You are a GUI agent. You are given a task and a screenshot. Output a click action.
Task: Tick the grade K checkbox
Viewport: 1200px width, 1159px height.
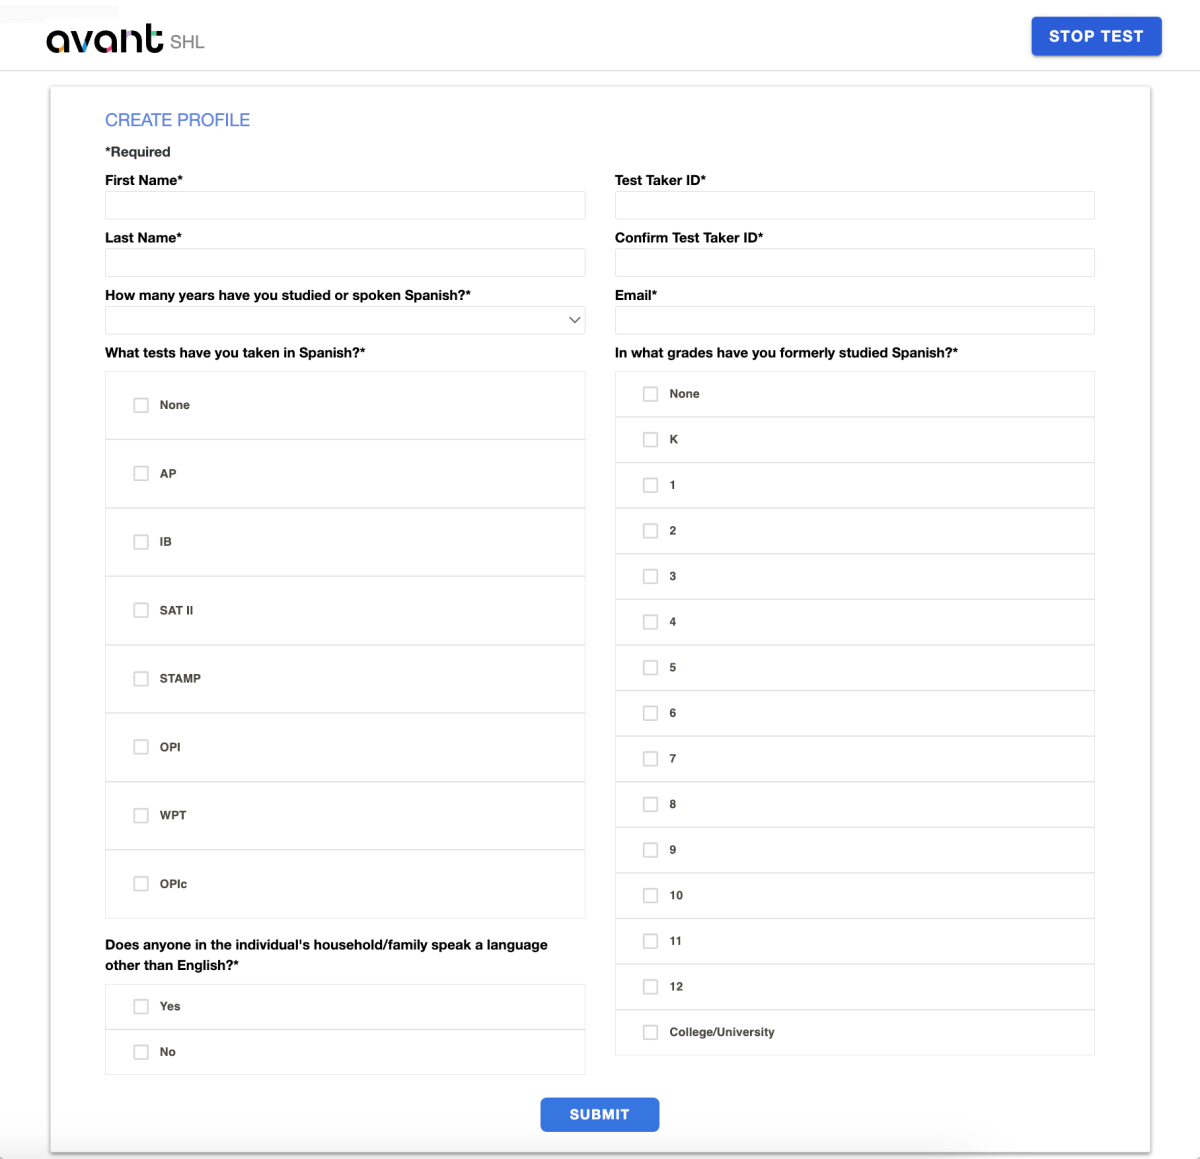tap(650, 440)
